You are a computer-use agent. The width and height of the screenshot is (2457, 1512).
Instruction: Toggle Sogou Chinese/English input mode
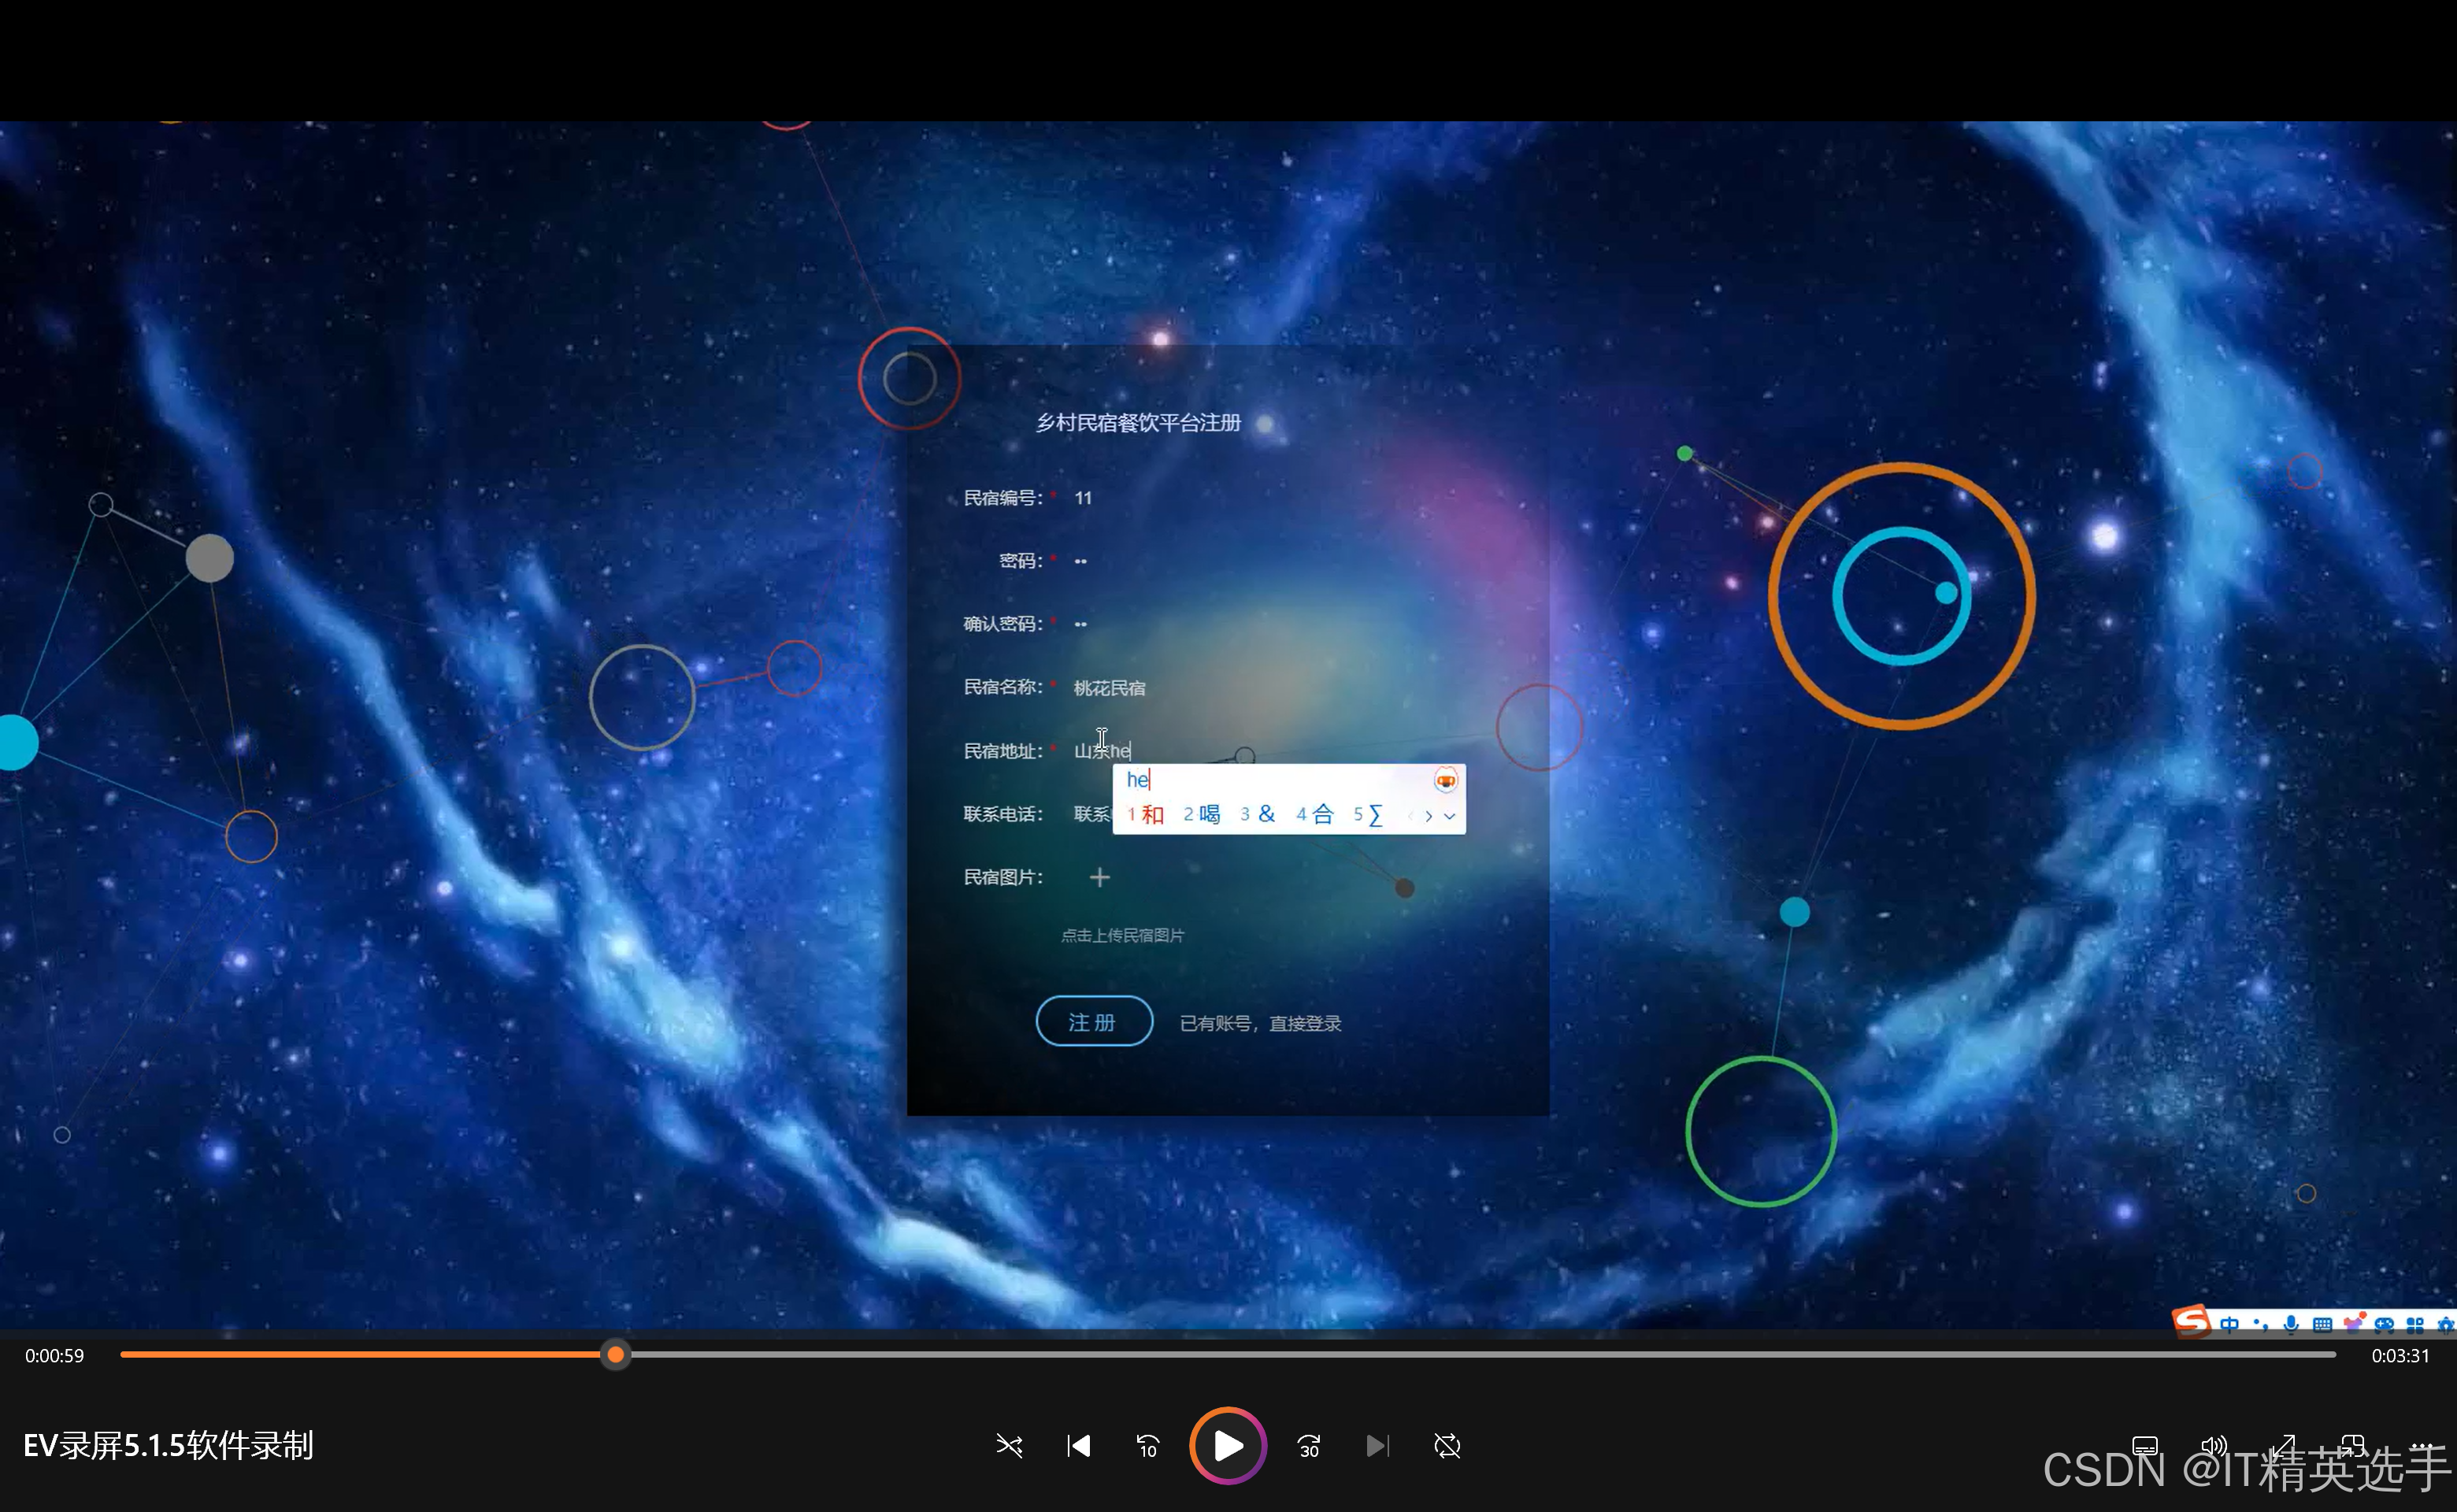pyautogui.click(x=2229, y=1324)
